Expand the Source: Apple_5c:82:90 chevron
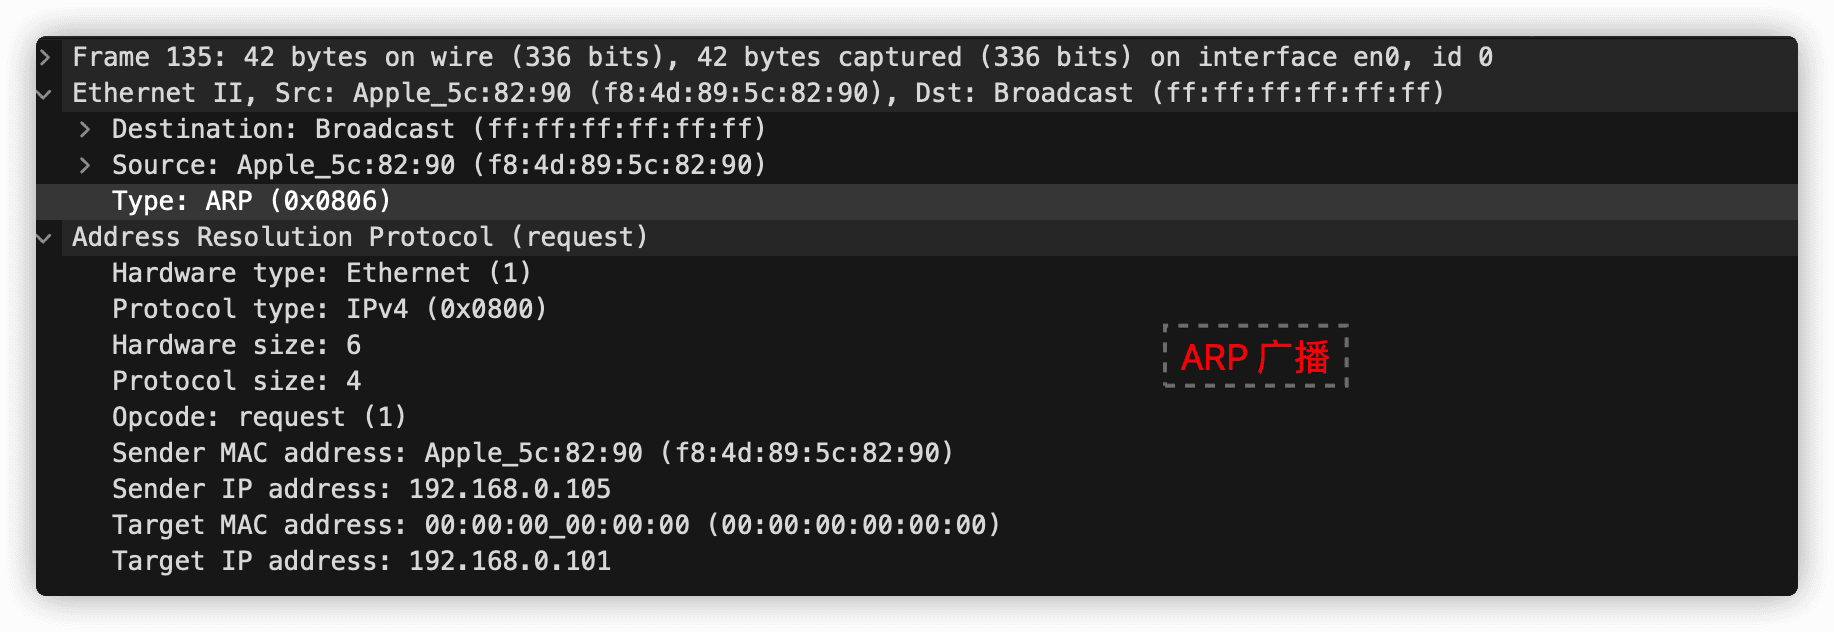Image resolution: width=1834 pixels, height=632 pixels. 85,166
